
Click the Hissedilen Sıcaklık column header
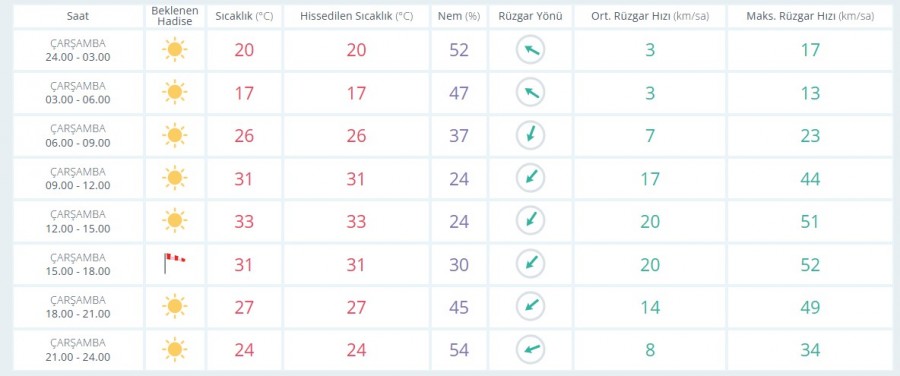click(x=356, y=17)
